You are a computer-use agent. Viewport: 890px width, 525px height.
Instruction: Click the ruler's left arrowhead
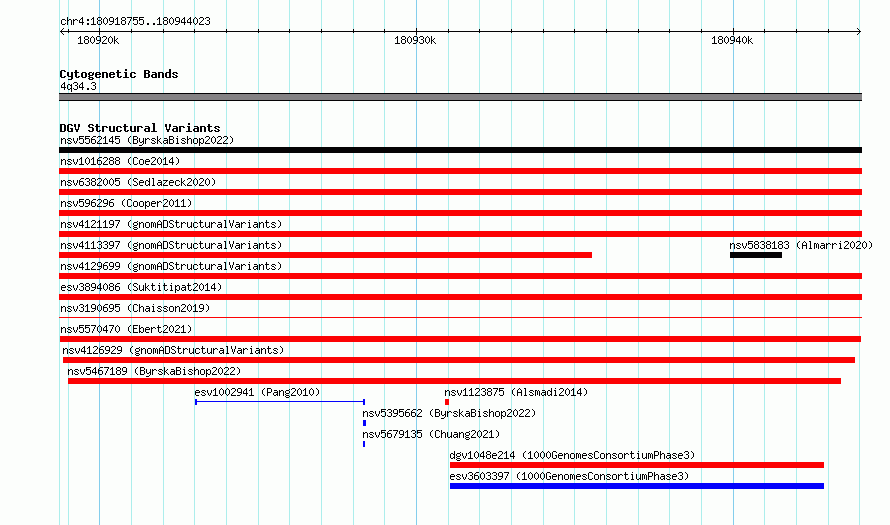(62, 32)
